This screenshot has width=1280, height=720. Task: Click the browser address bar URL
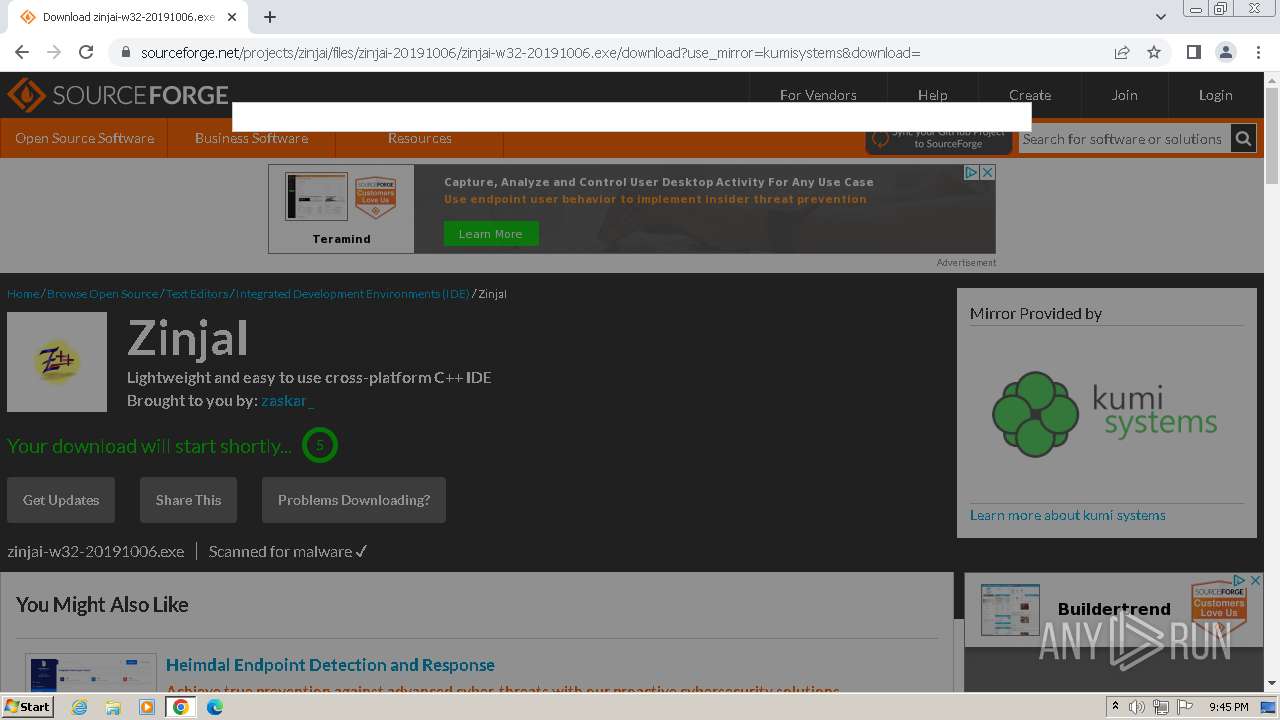point(530,52)
